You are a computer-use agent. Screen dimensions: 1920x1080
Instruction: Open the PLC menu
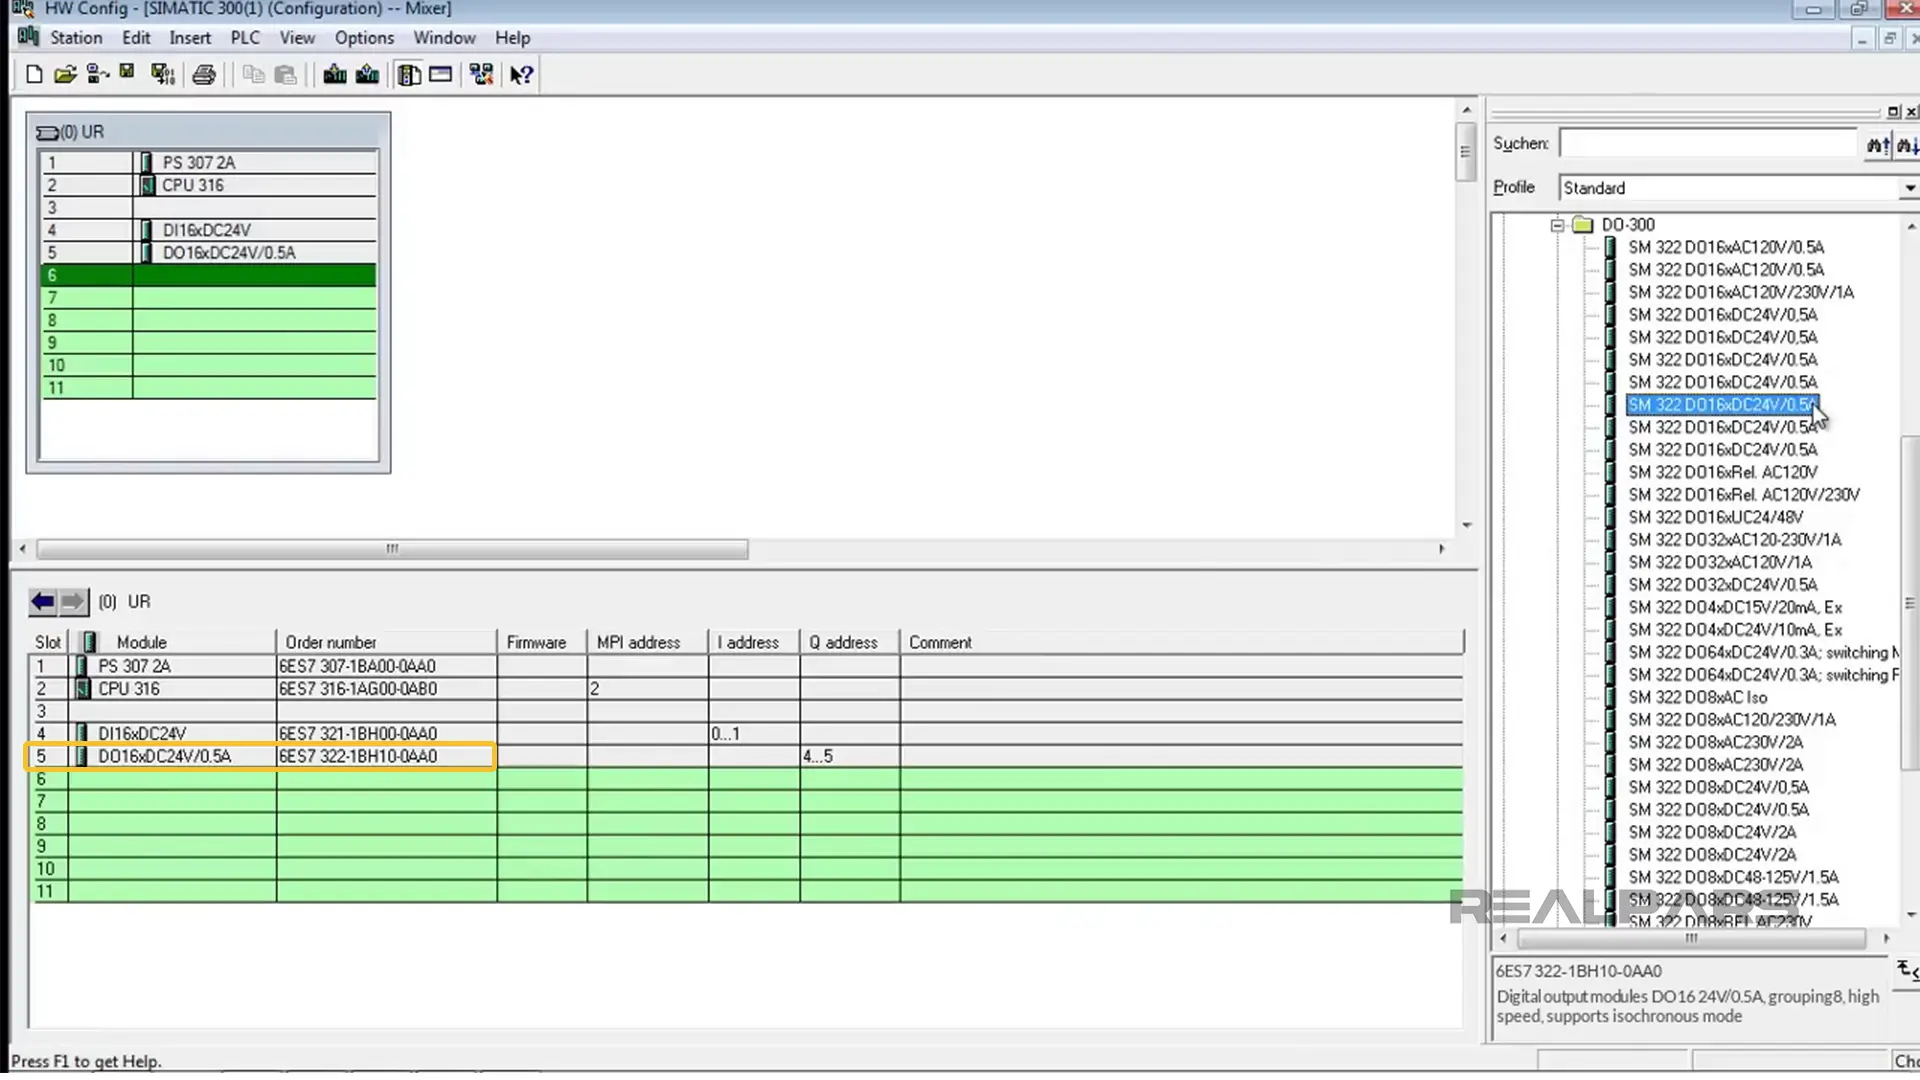point(245,38)
